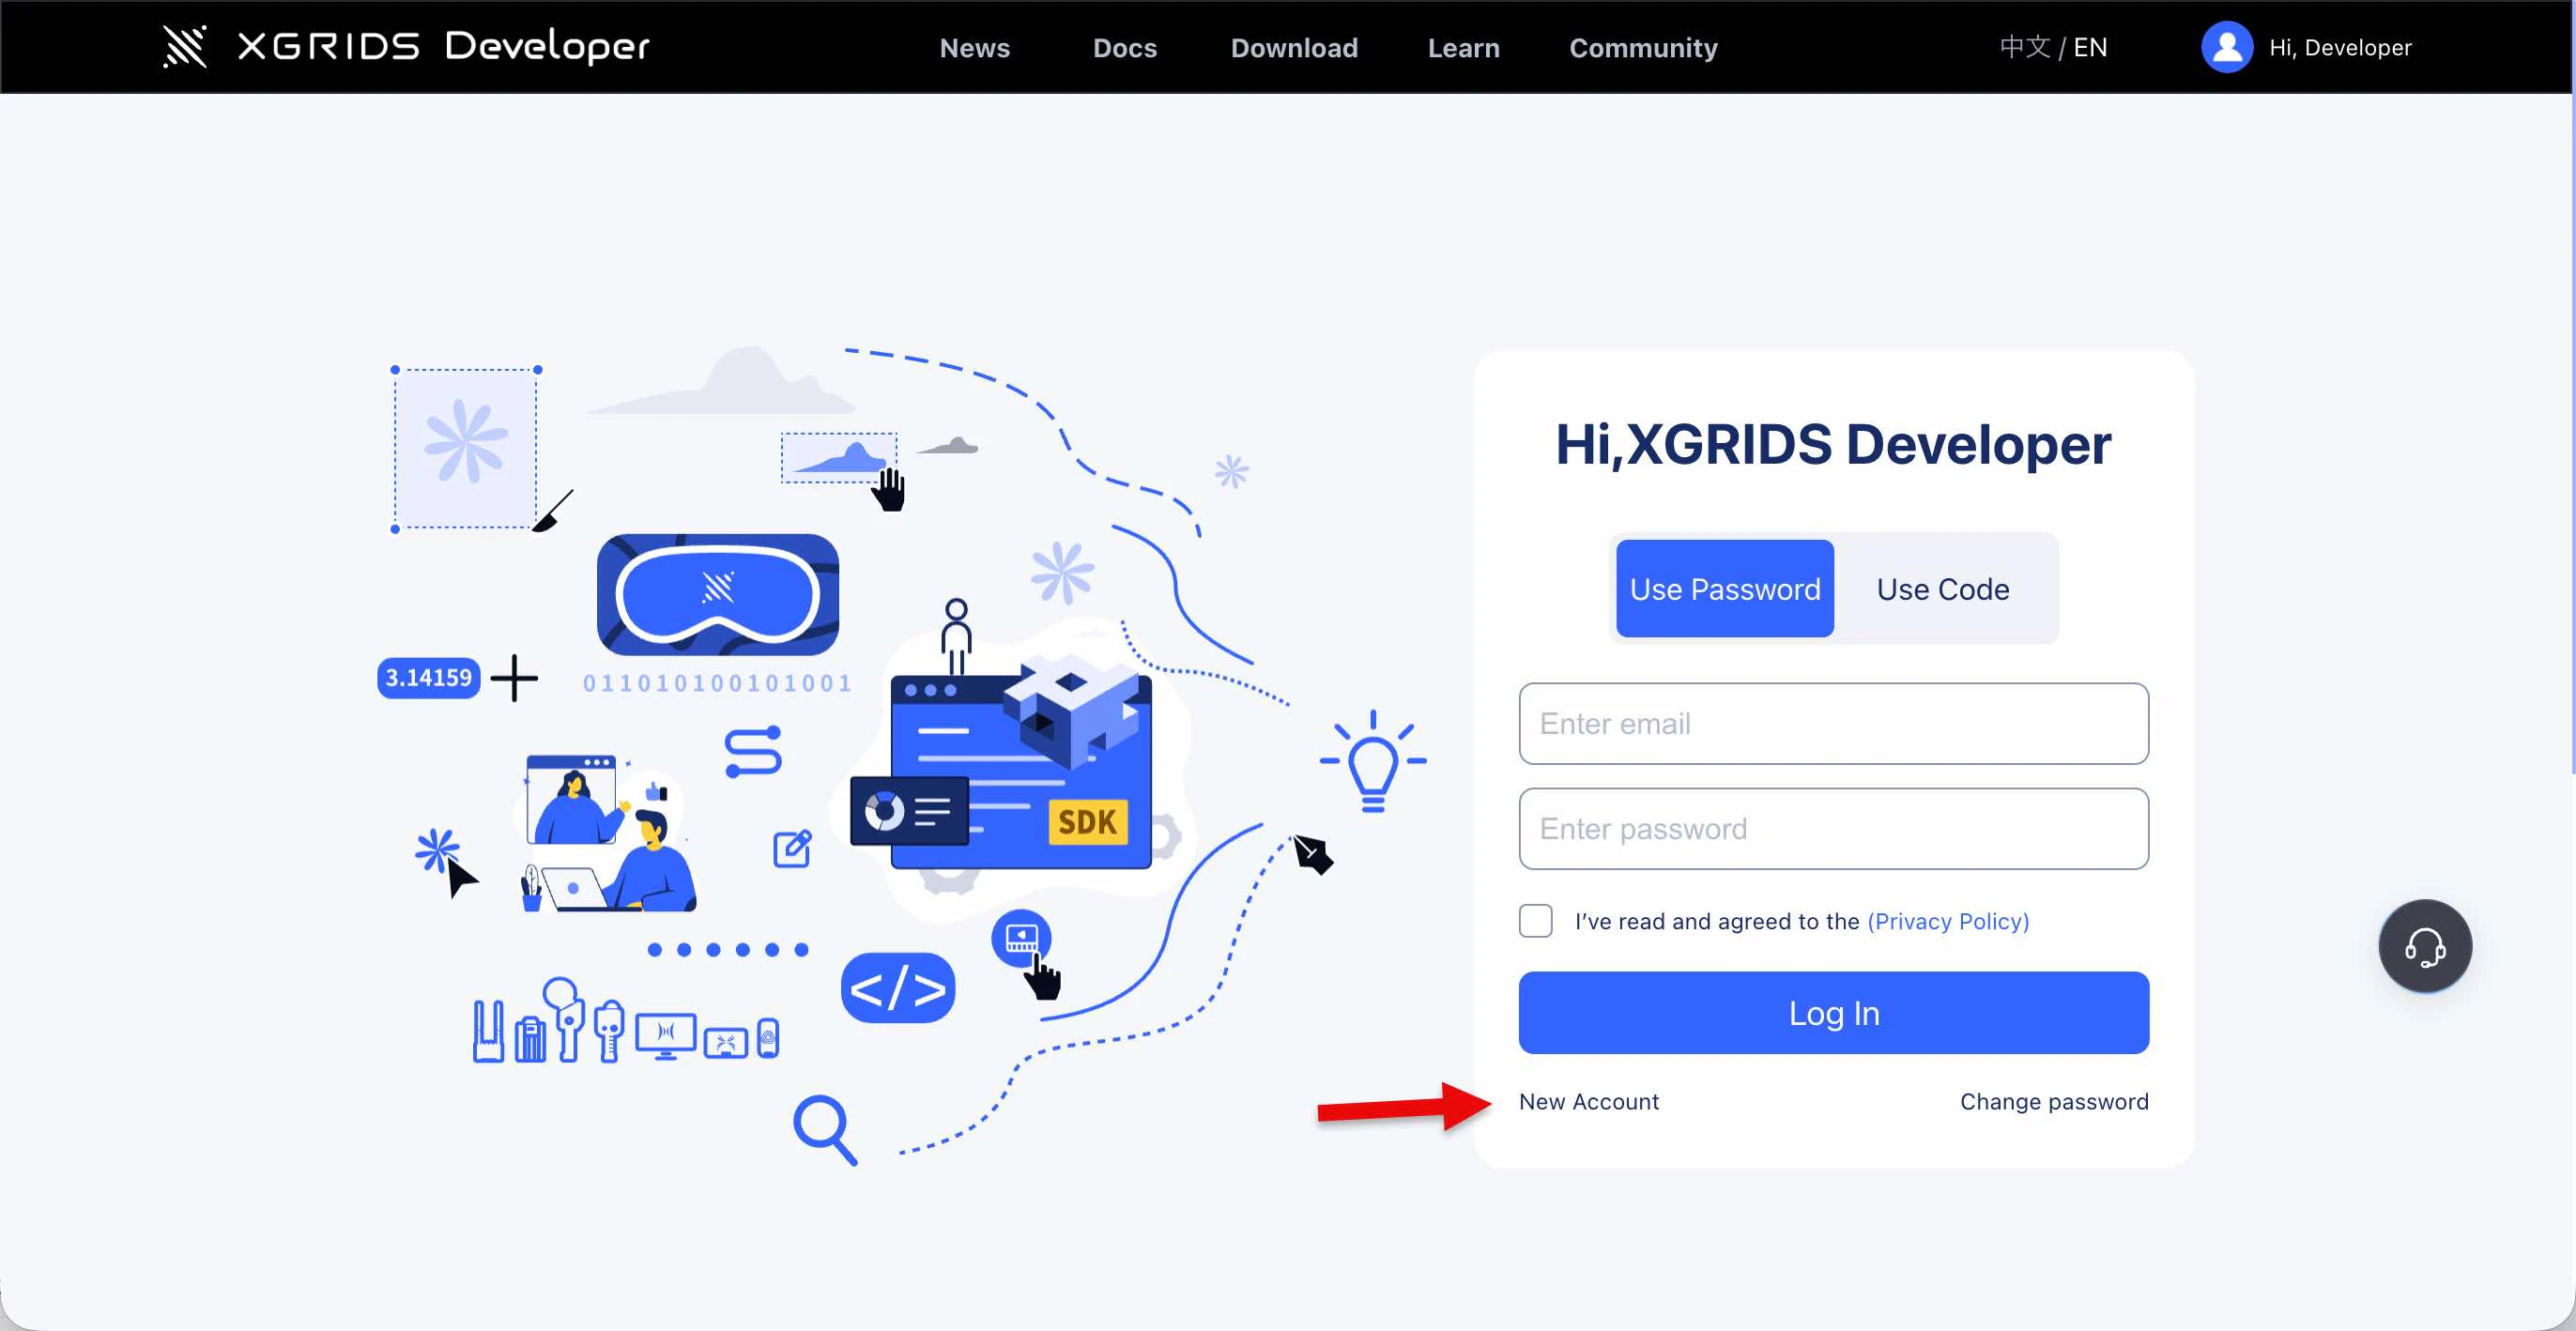Open the News menu item

tap(974, 47)
